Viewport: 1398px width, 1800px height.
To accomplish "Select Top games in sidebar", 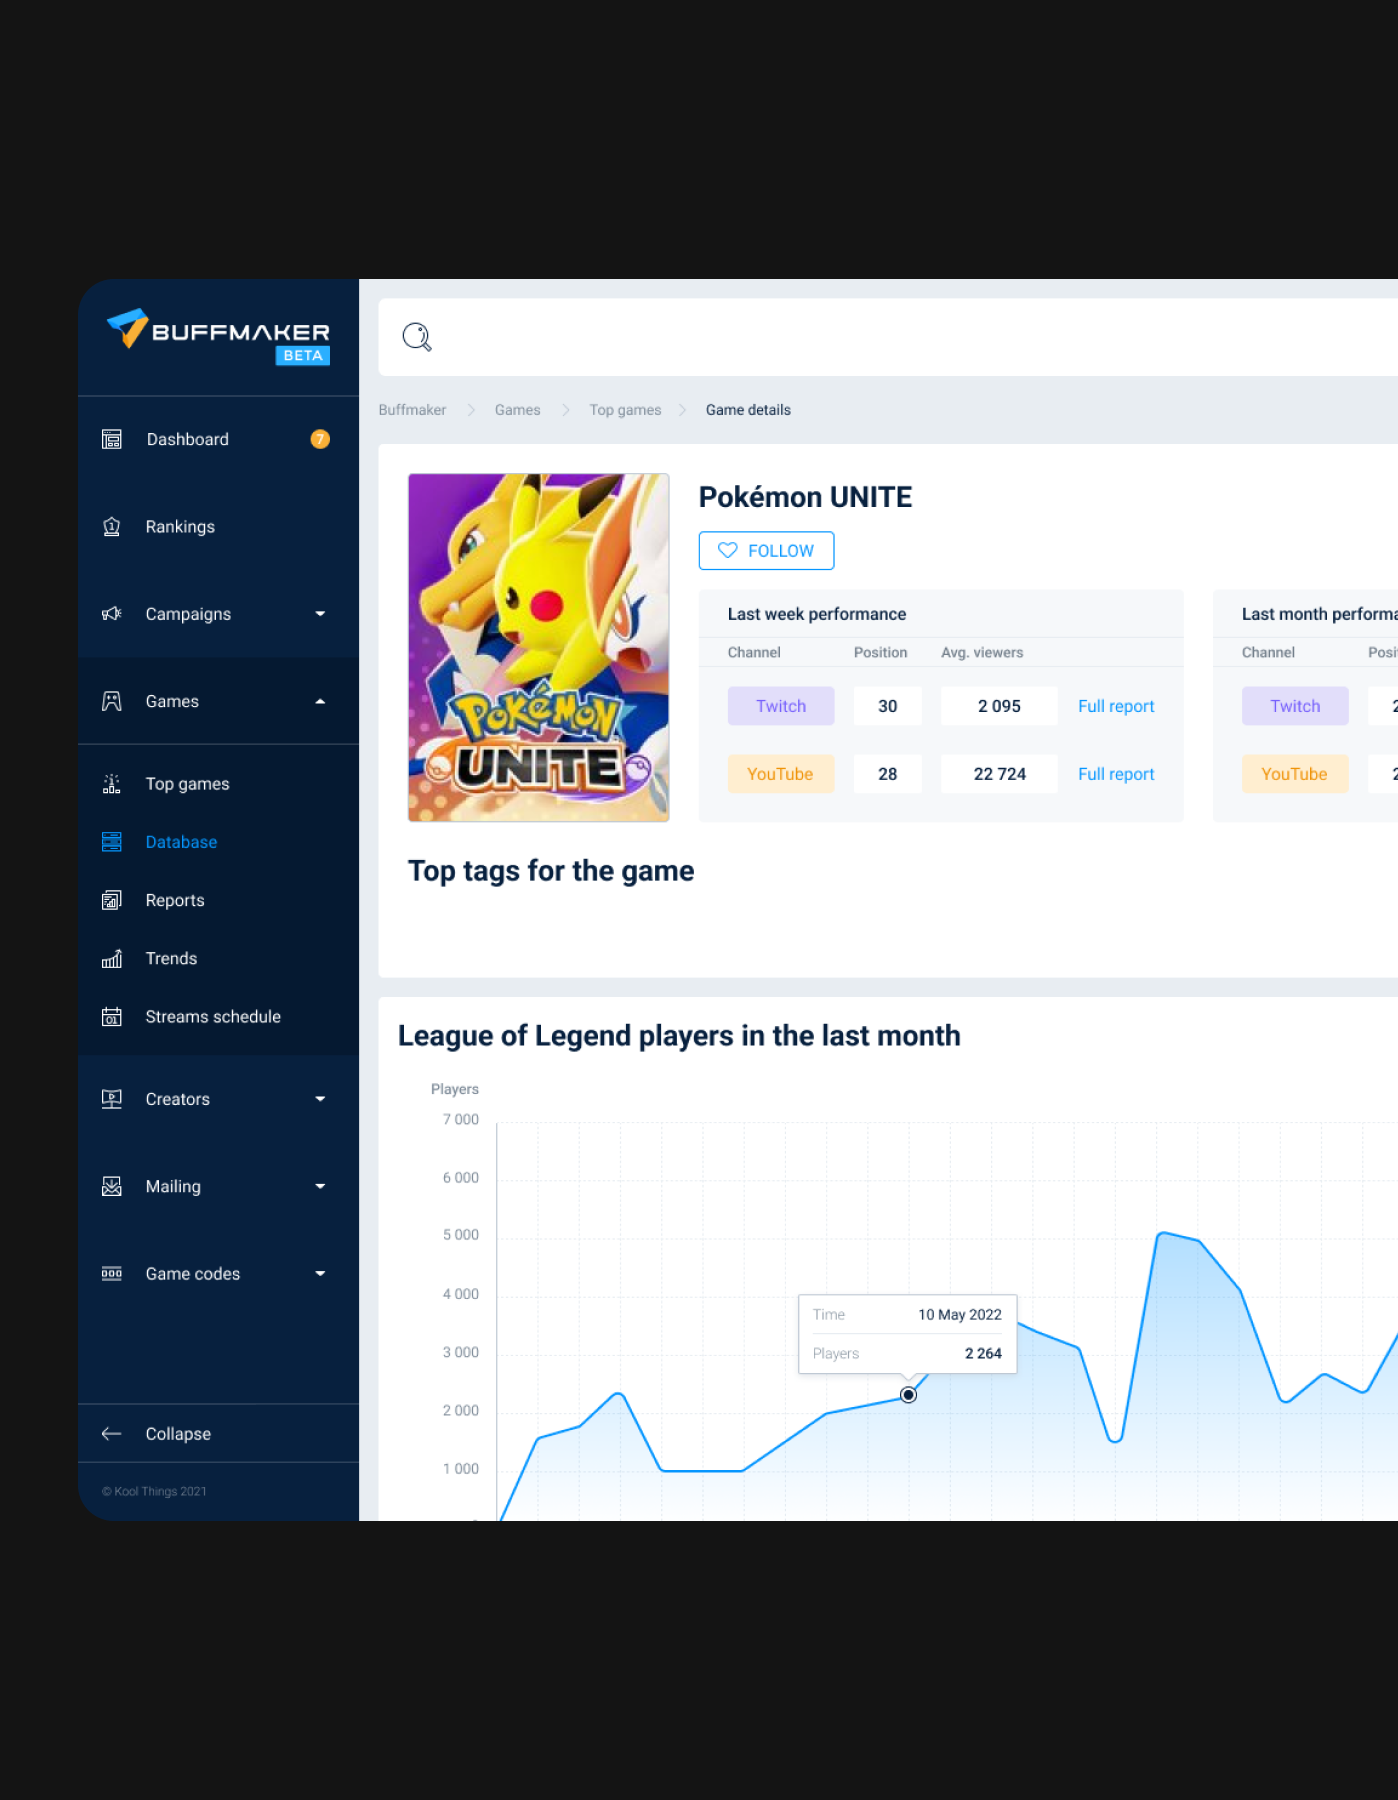I will click(x=218, y=784).
